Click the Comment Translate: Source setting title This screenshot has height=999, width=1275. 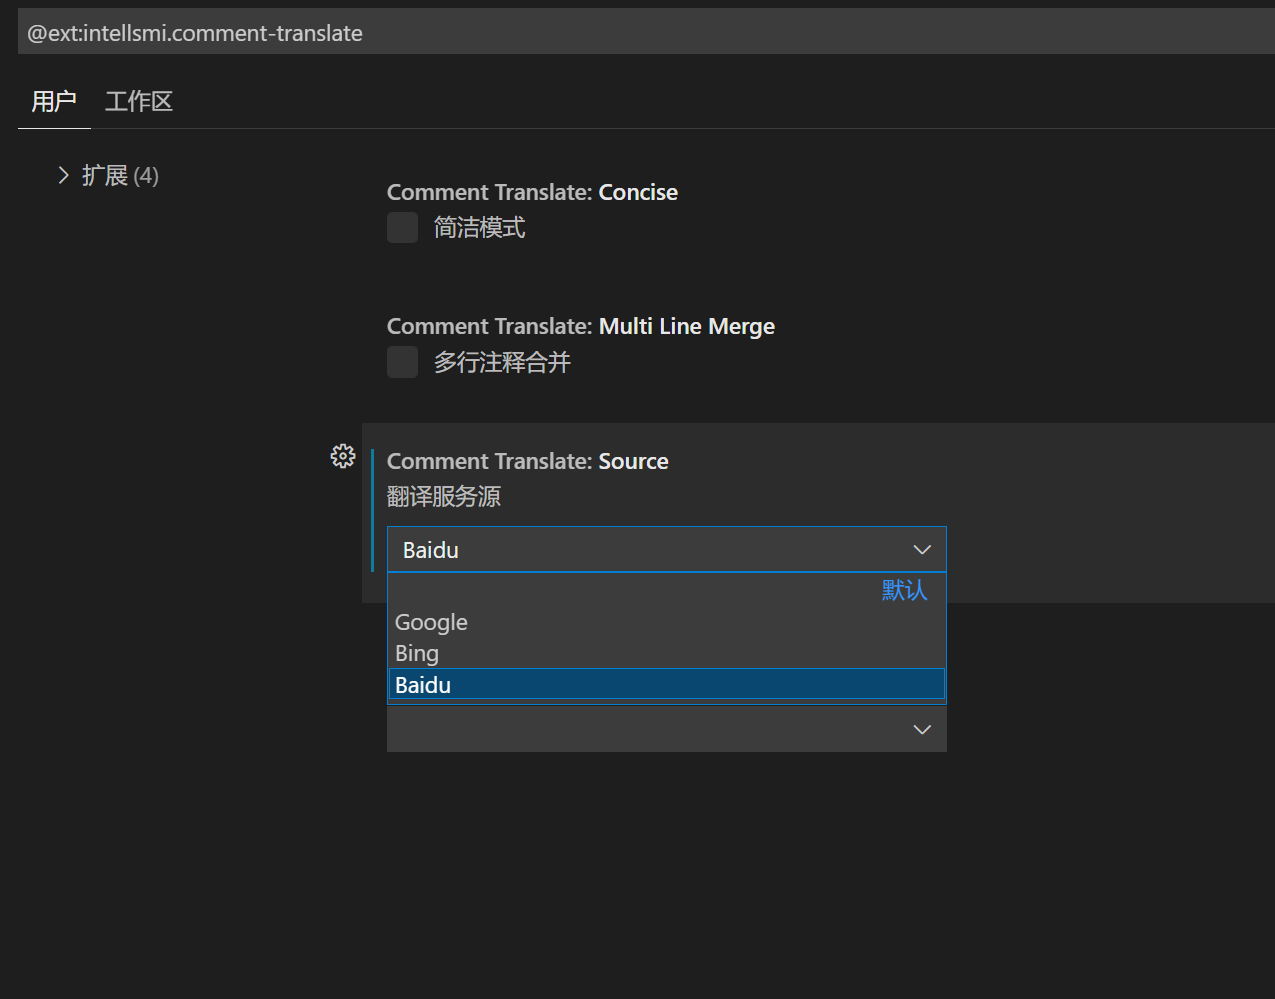click(x=527, y=461)
